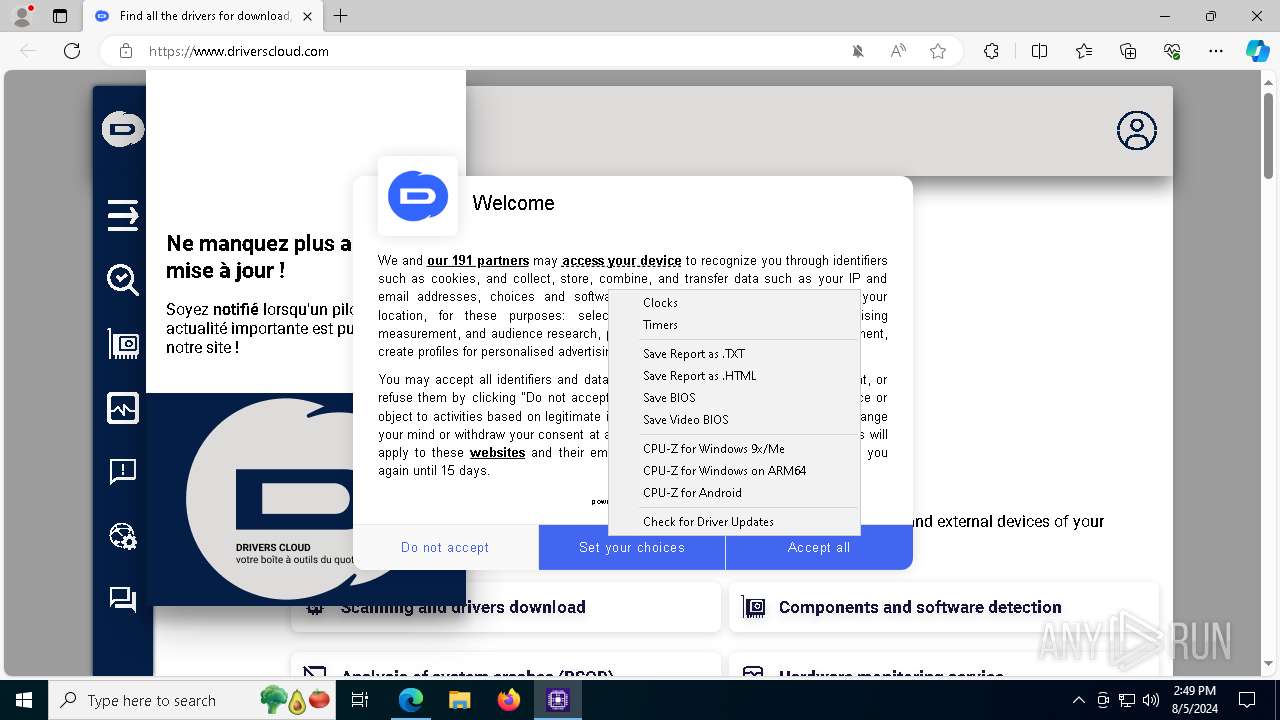Click the DriversCloud logo in Welcome dialog
Screen dimensions: 1280x720
click(418, 196)
